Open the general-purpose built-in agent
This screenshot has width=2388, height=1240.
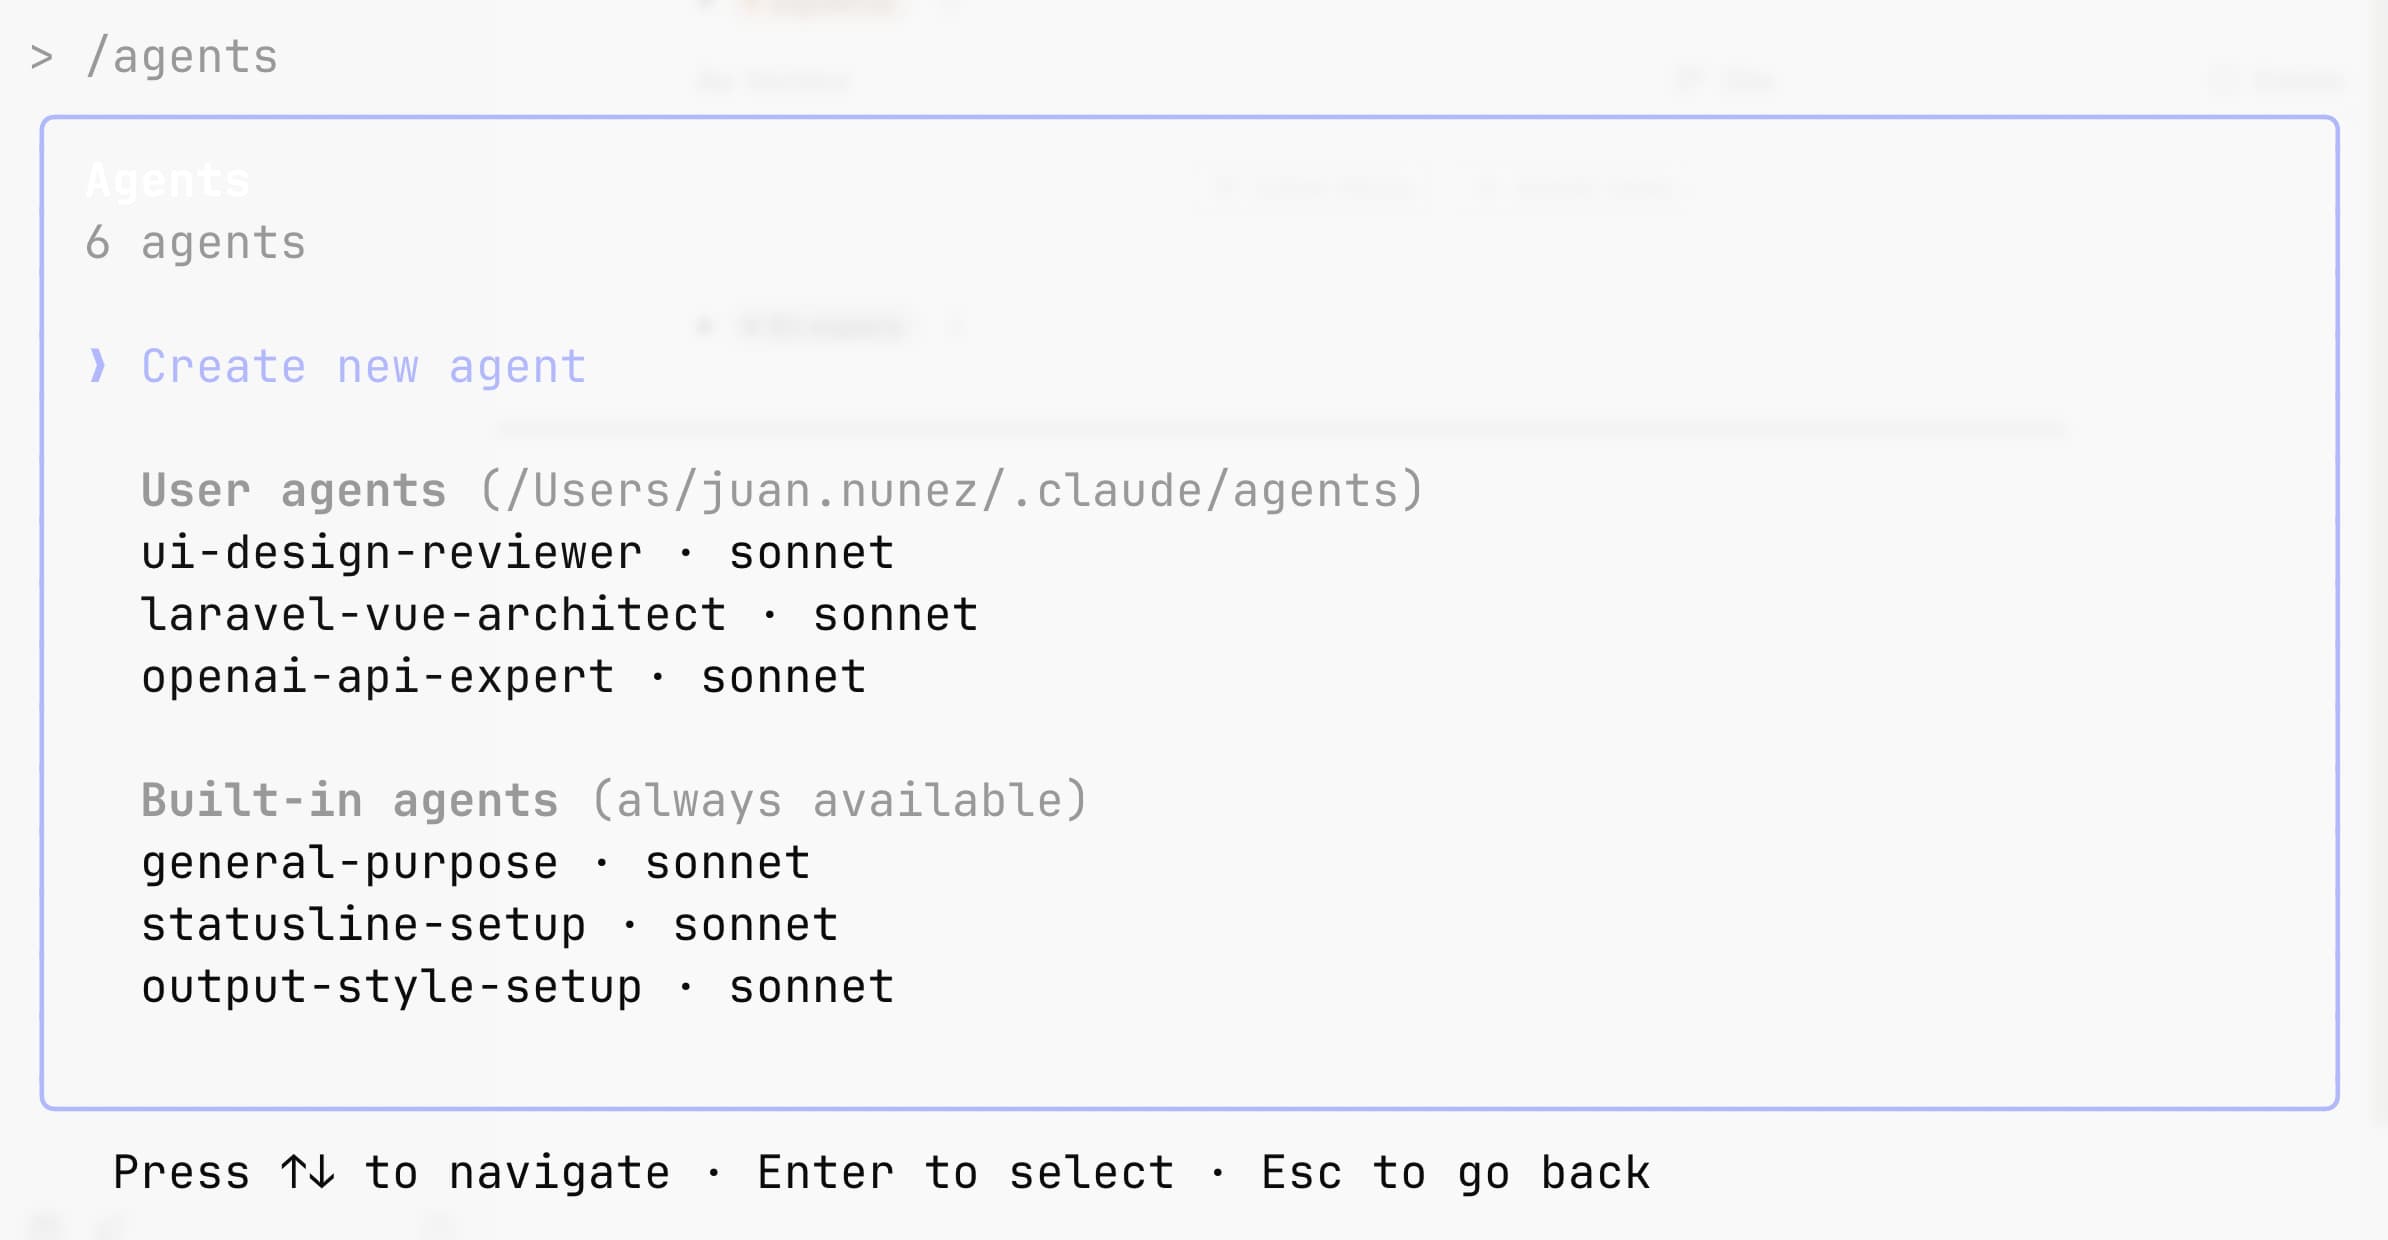click(349, 863)
